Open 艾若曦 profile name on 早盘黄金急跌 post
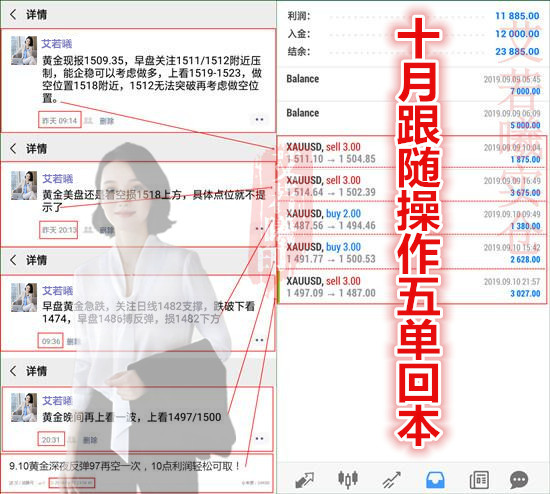 pyautogui.click(x=58, y=291)
